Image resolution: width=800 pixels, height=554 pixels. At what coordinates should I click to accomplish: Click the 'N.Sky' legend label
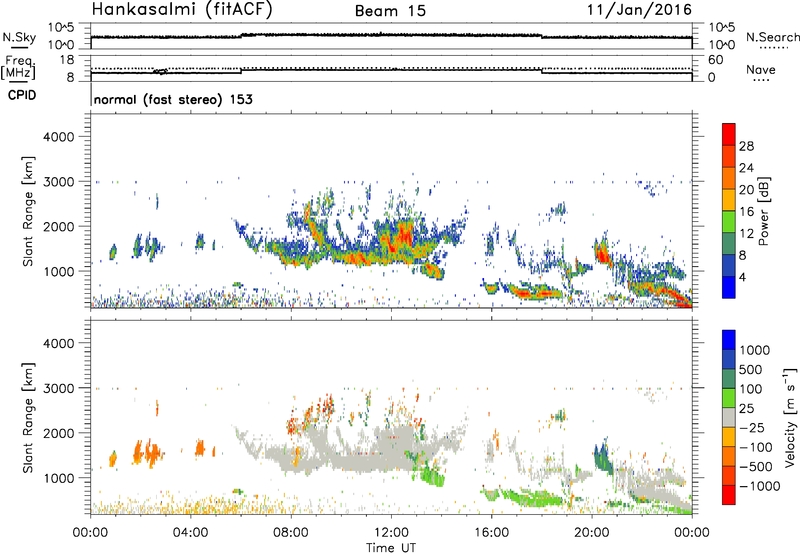pos(19,37)
